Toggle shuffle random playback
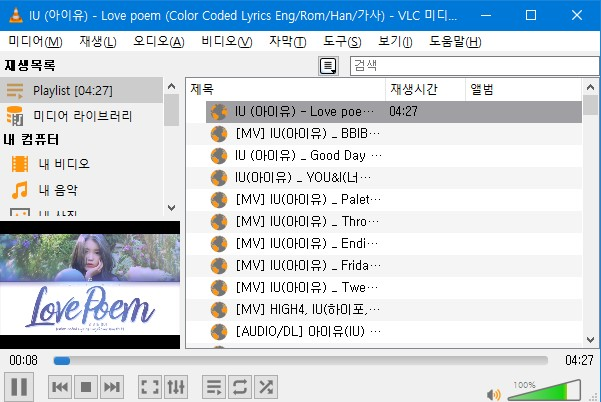Viewport: 601px width, 402px height. click(x=266, y=387)
